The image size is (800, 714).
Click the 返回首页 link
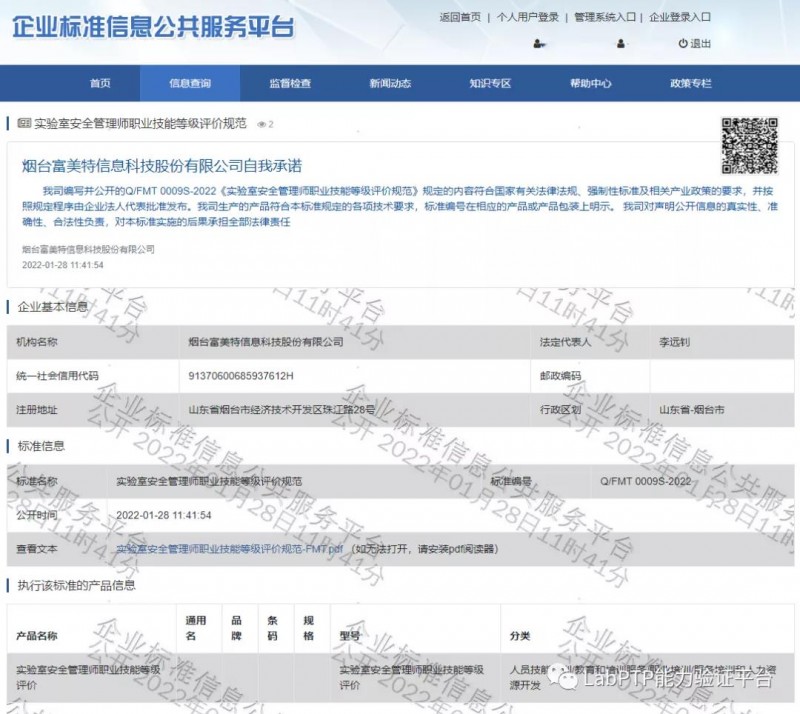pos(460,17)
